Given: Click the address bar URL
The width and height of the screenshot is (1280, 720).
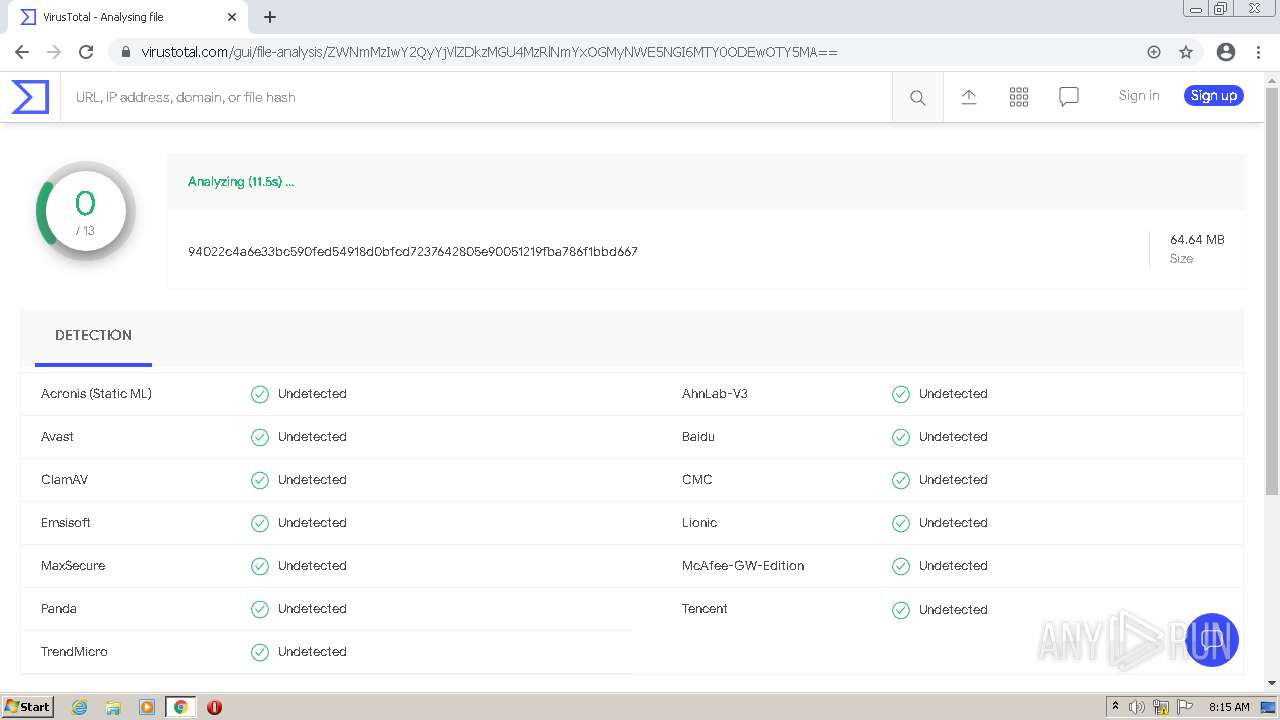Looking at the screenshot, I should pyautogui.click(x=489, y=52).
